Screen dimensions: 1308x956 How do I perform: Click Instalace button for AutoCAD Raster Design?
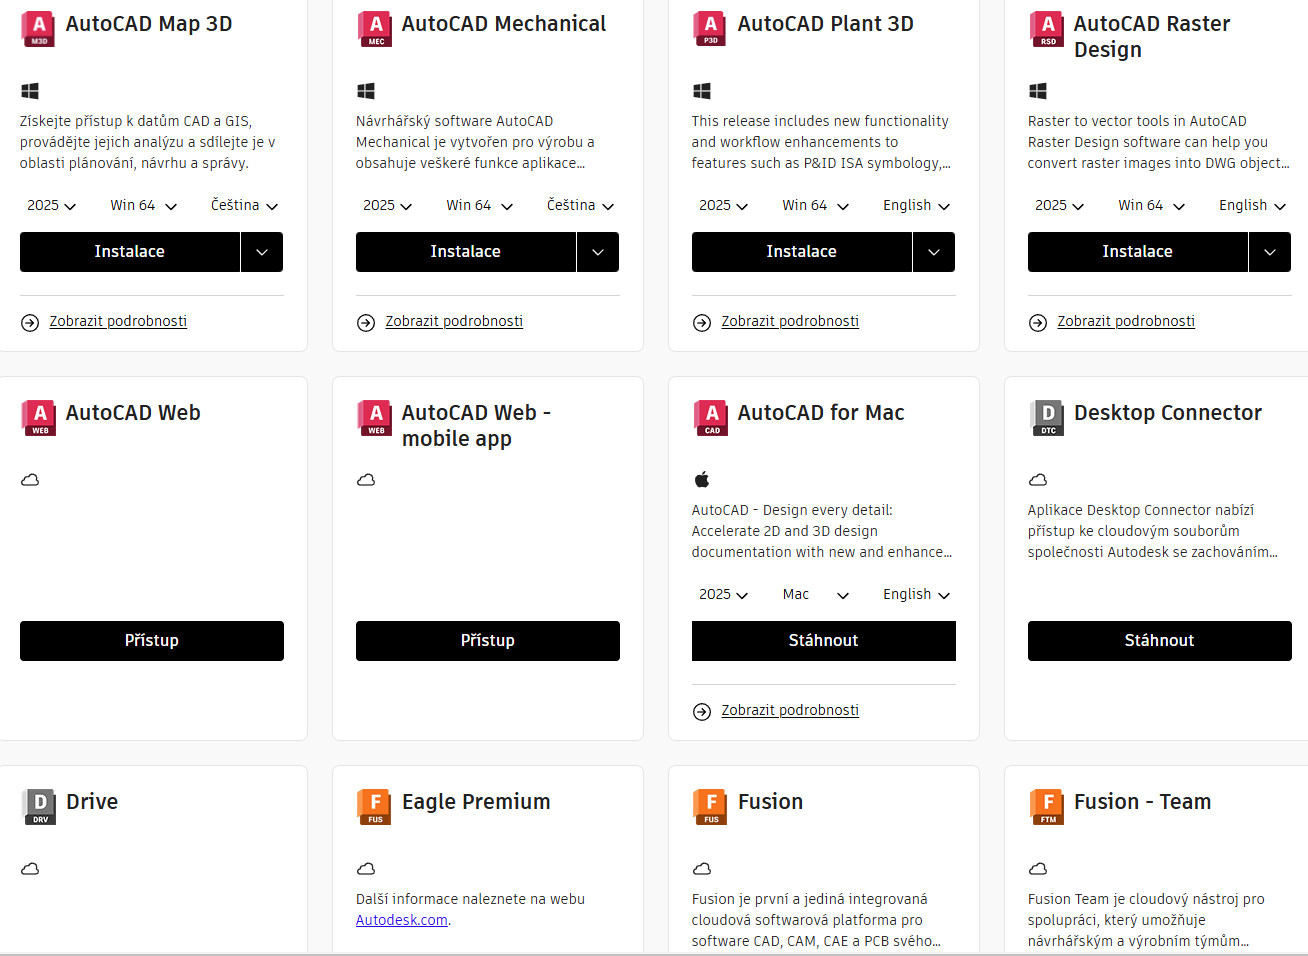pos(1138,252)
